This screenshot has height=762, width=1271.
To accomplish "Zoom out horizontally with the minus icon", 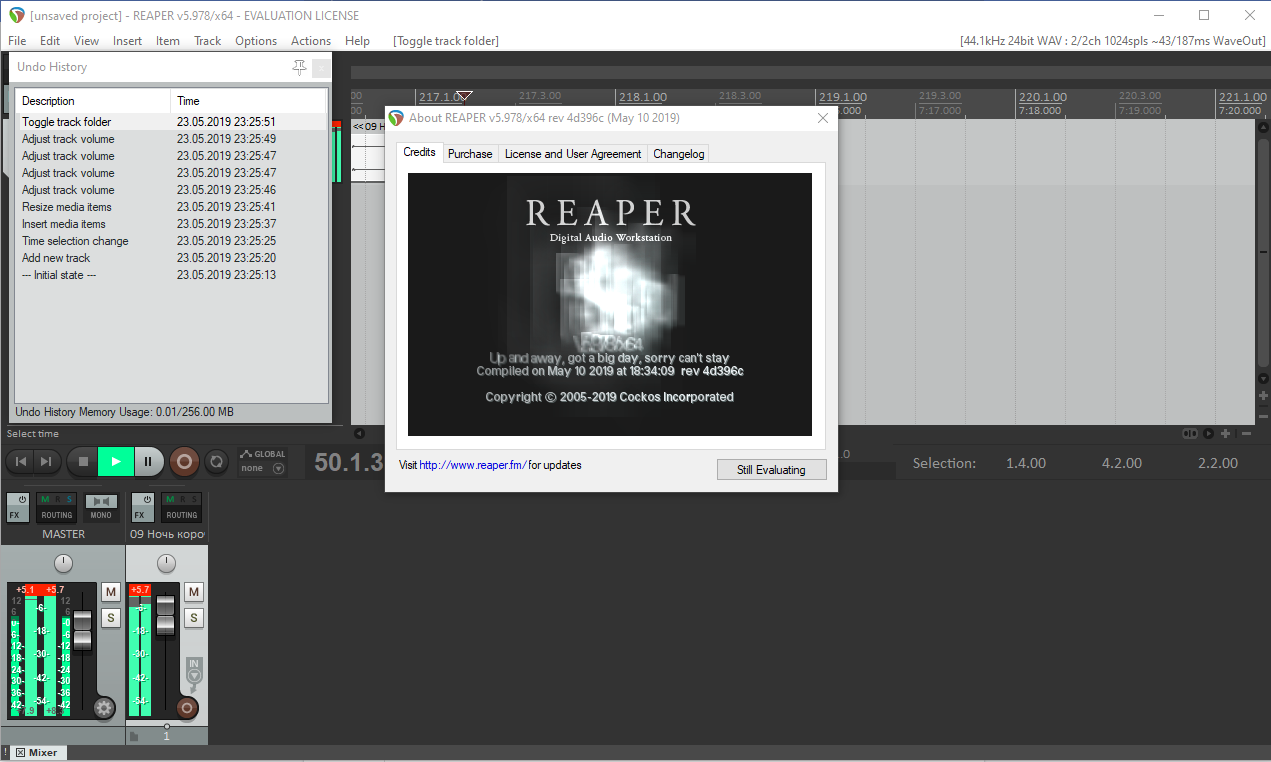I will [x=1246, y=434].
